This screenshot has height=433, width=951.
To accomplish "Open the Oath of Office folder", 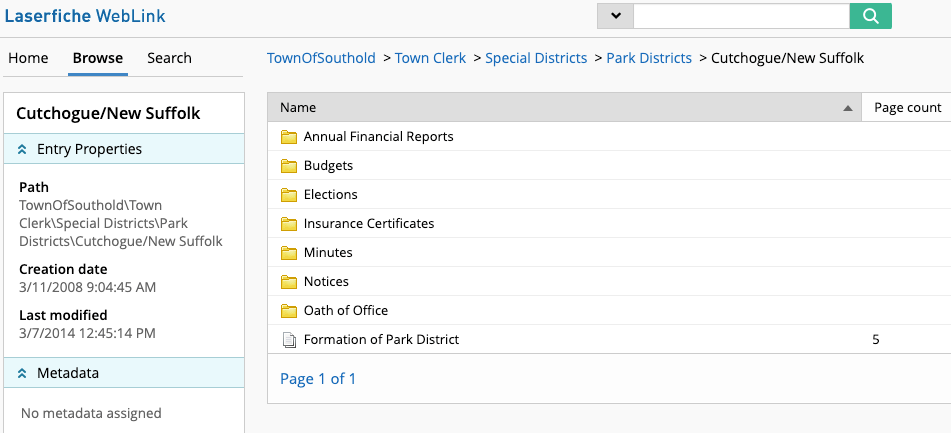I will point(345,311).
